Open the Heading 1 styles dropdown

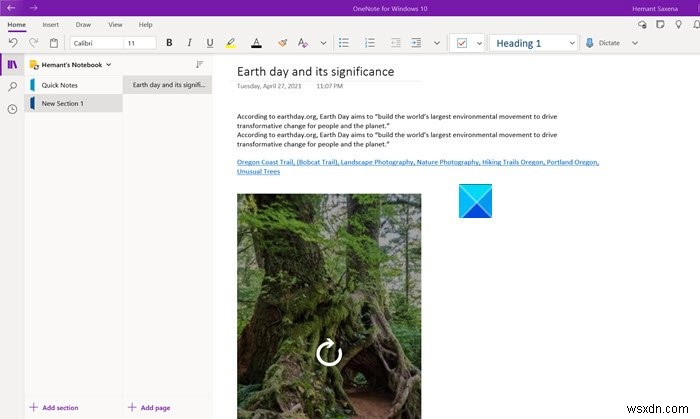(x=534, y=43)
